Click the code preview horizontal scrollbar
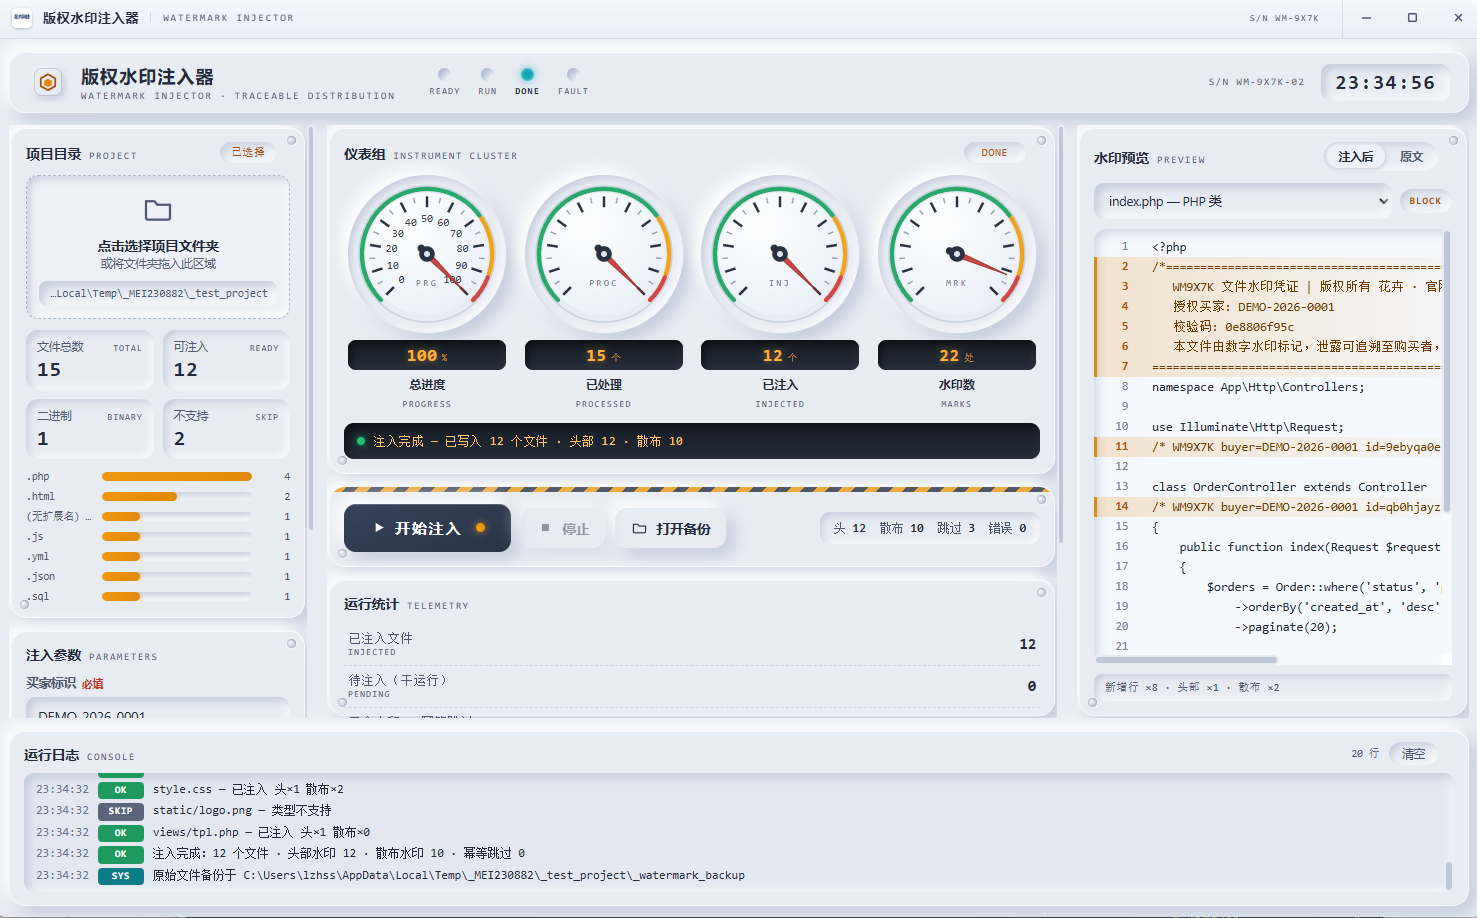The image size is (1477, 918). [x=1187, y=660]
